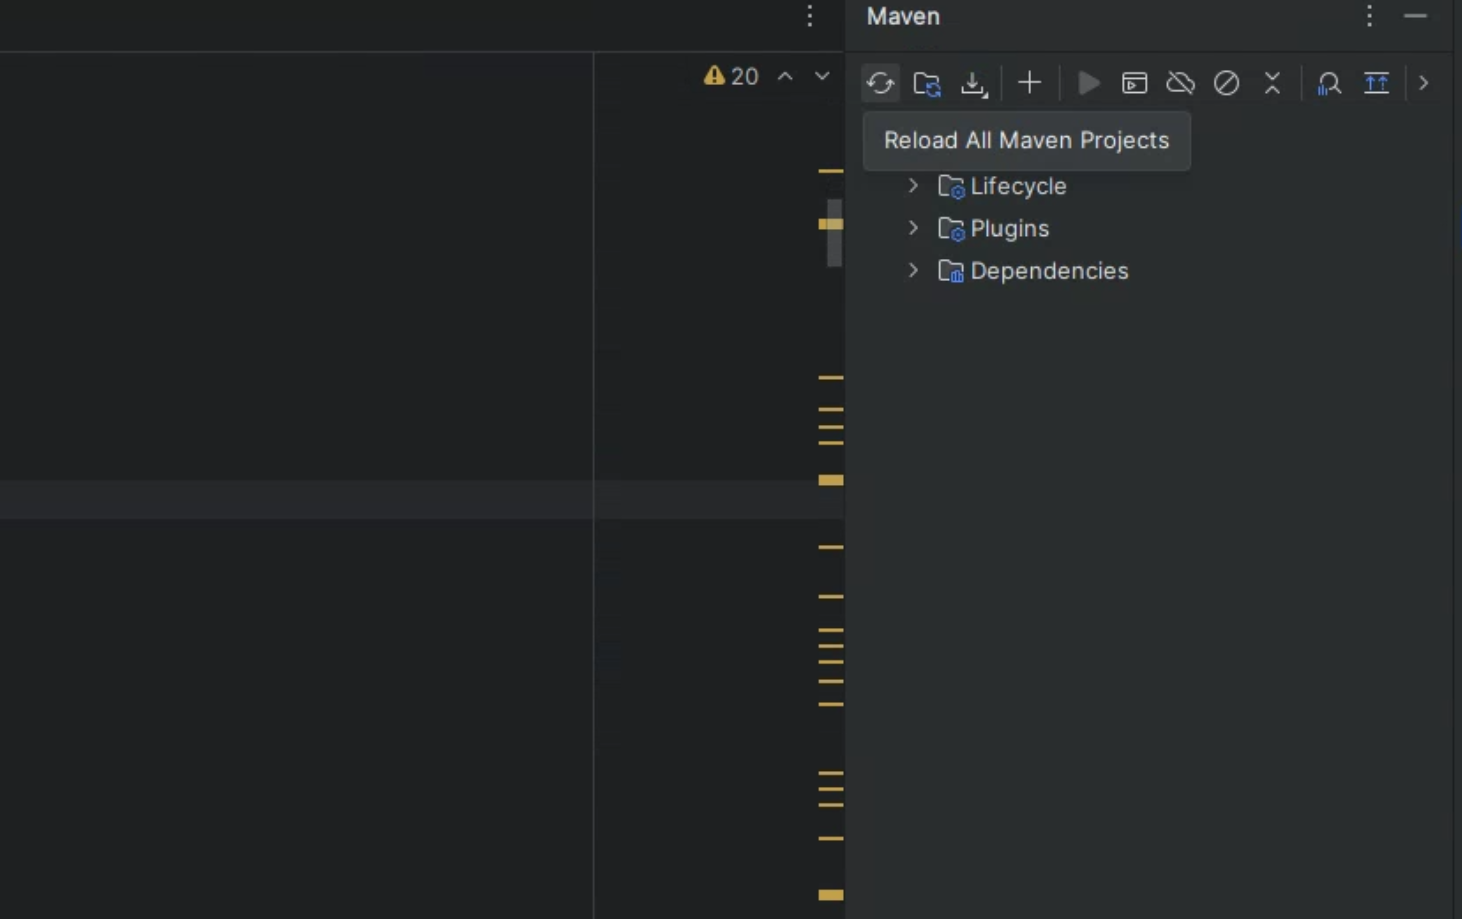Collapse all Maven tree nodes icon

pyautogui.click(x=1272, y=83)
